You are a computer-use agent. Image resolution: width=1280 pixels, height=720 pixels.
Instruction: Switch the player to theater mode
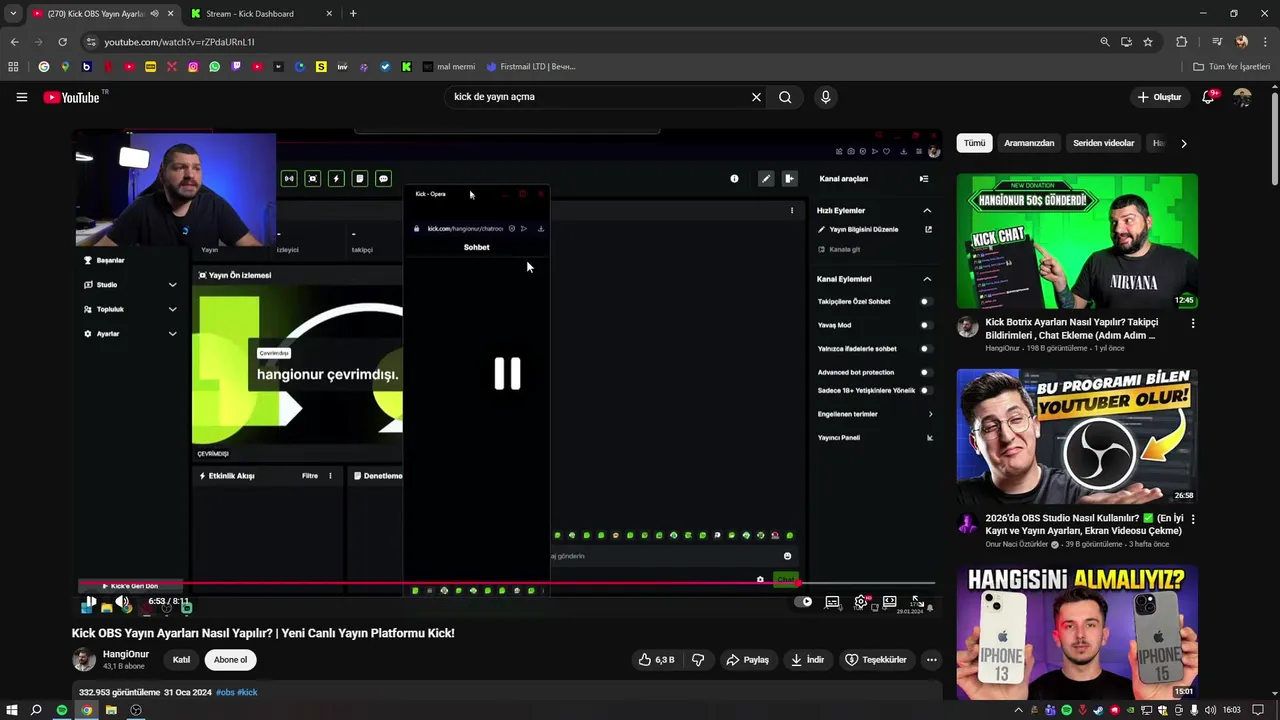pyautogui.click(x=889, y=602)
